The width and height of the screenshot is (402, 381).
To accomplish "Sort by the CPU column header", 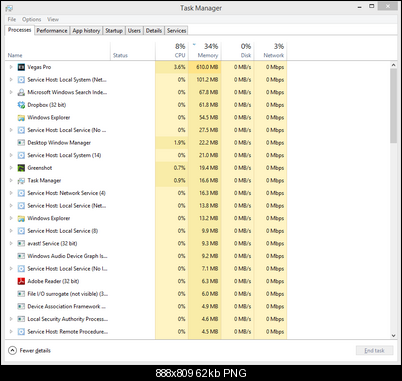I will 172,50.
